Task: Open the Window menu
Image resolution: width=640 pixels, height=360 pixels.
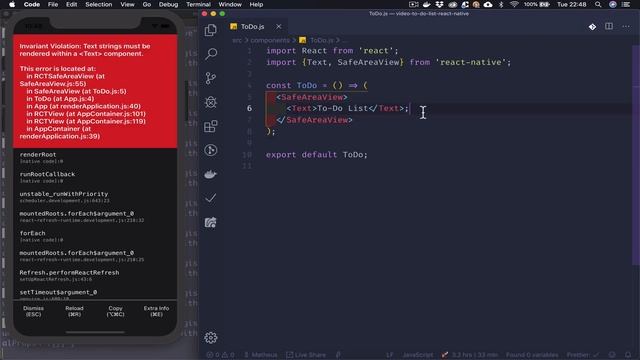Action: [230, 4]
